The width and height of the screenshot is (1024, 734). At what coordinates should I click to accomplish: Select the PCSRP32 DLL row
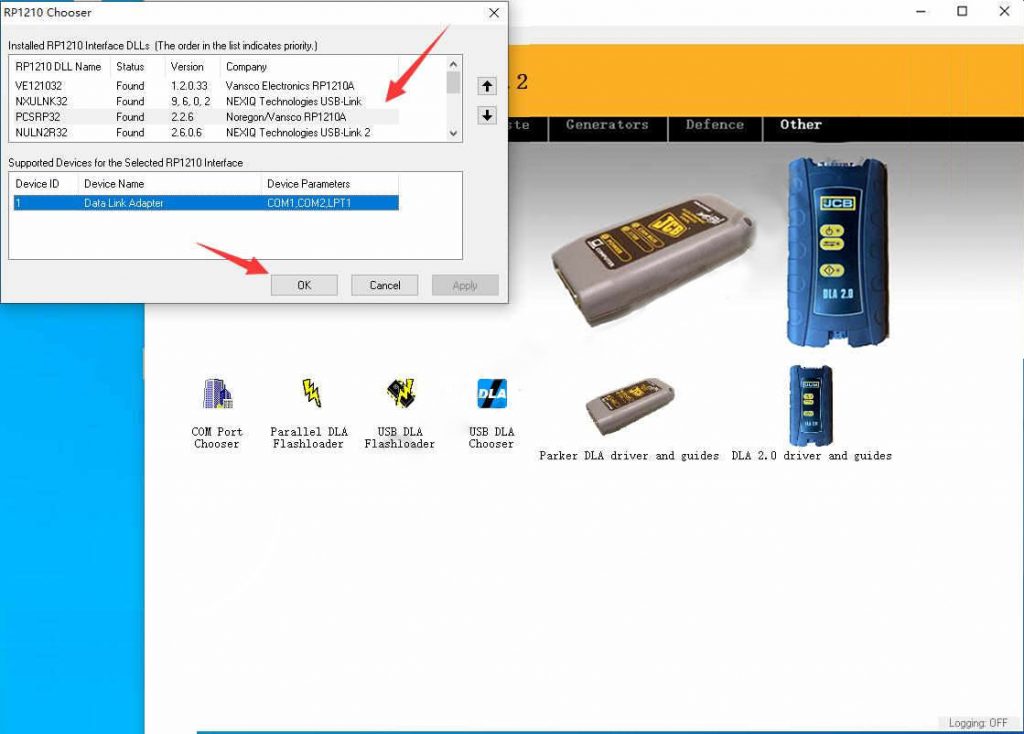(x=206, y=117)
